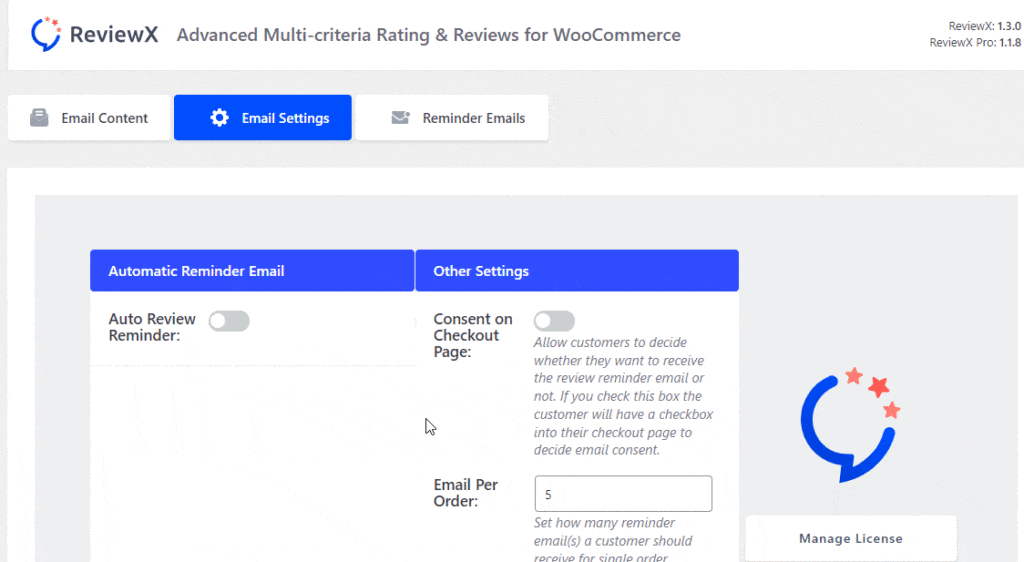Click the 'ReviewX: 1.3.0' version text
This screenshot has height=562, width=1024.
pyautogui.click(x=985, y=26)
